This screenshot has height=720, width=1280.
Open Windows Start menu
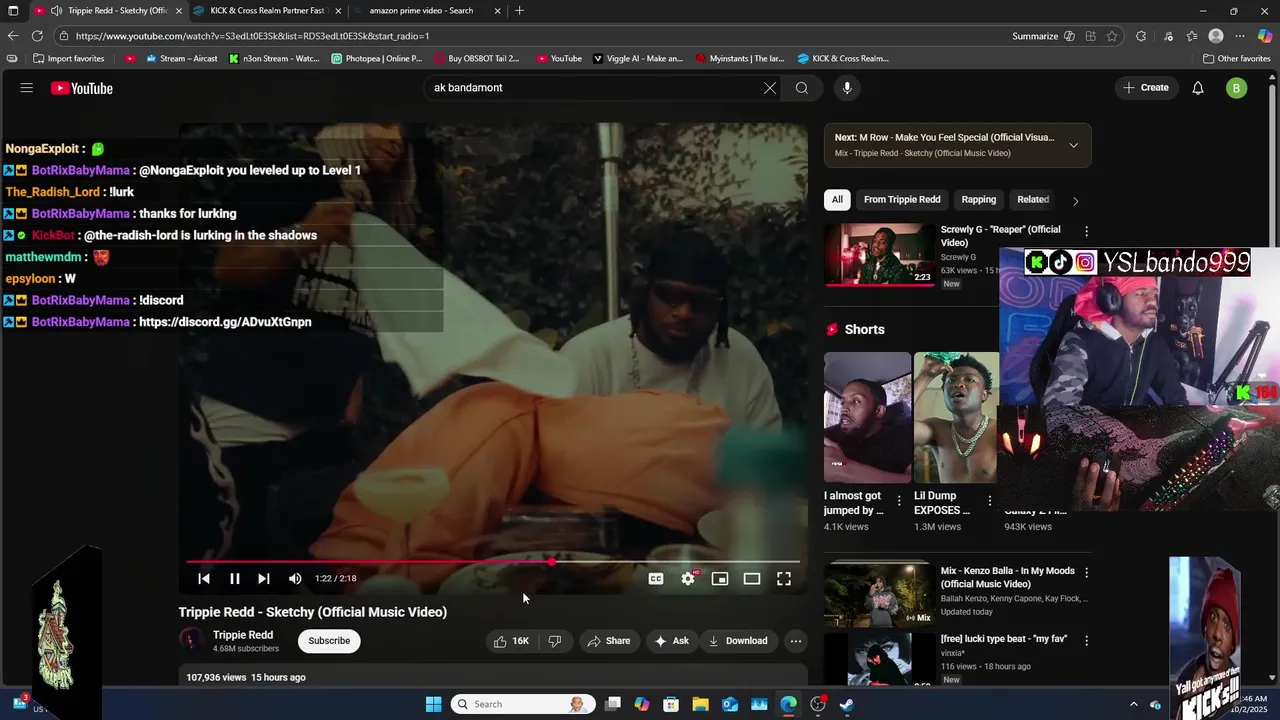(433, 704)
